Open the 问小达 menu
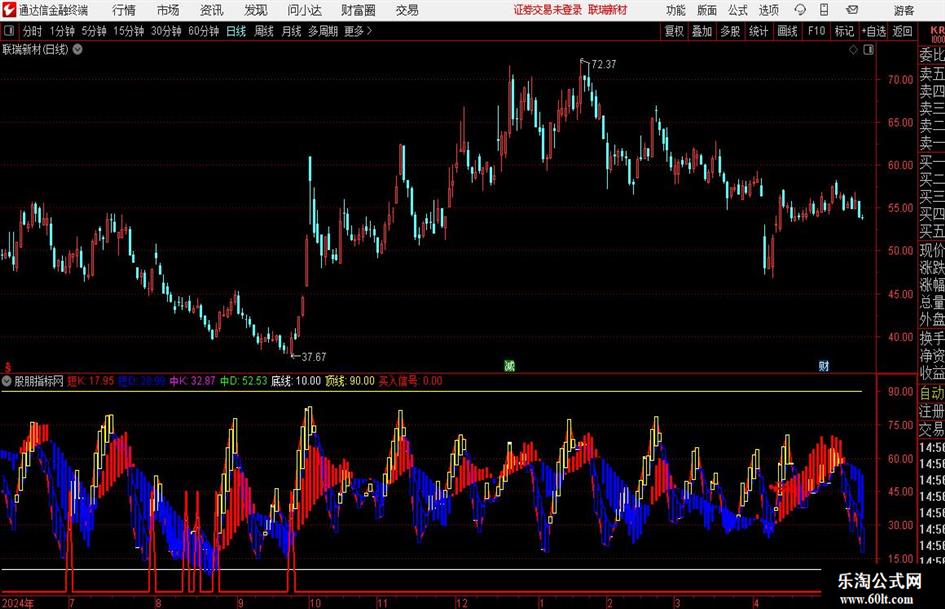The width and height of the screenshot is (945, 609). coord(304,10)
